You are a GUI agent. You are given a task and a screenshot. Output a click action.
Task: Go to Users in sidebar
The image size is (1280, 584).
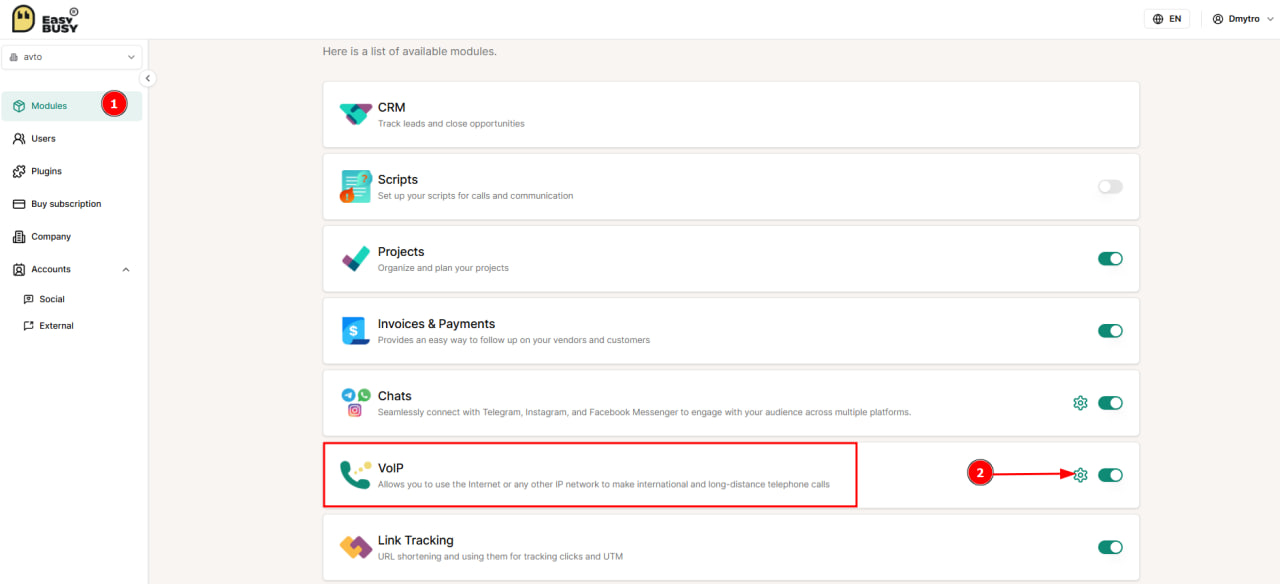(43, 139)
